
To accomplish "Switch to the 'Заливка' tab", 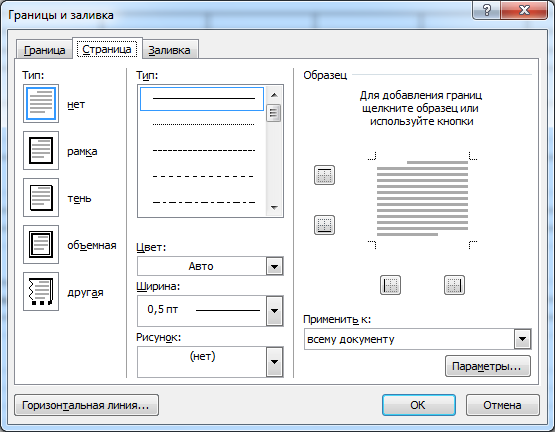I will pos(169,50).
